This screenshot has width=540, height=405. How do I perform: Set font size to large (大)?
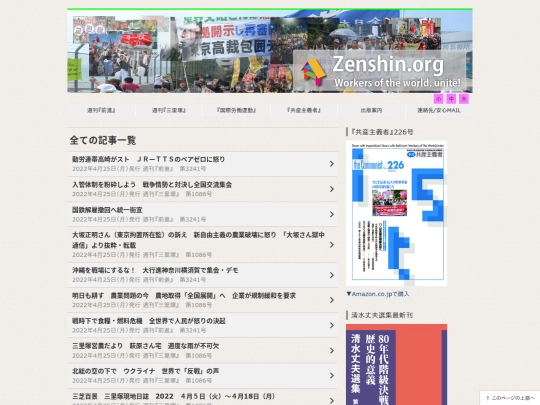(x=464, y=99)
